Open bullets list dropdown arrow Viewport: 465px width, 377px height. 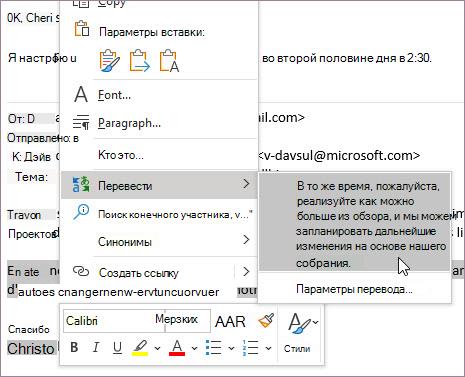coord(231,349)
